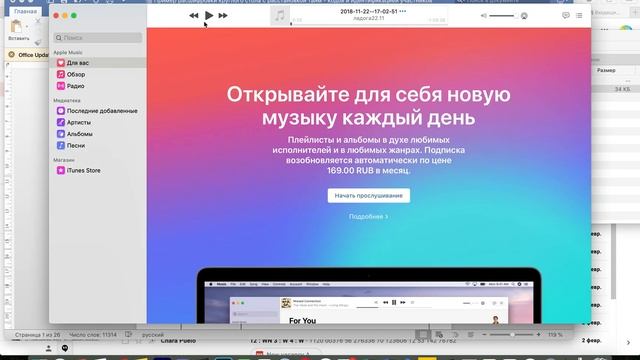Click the "русский" language status in Word
The image size is (640, 360).
tap(153, 335)
